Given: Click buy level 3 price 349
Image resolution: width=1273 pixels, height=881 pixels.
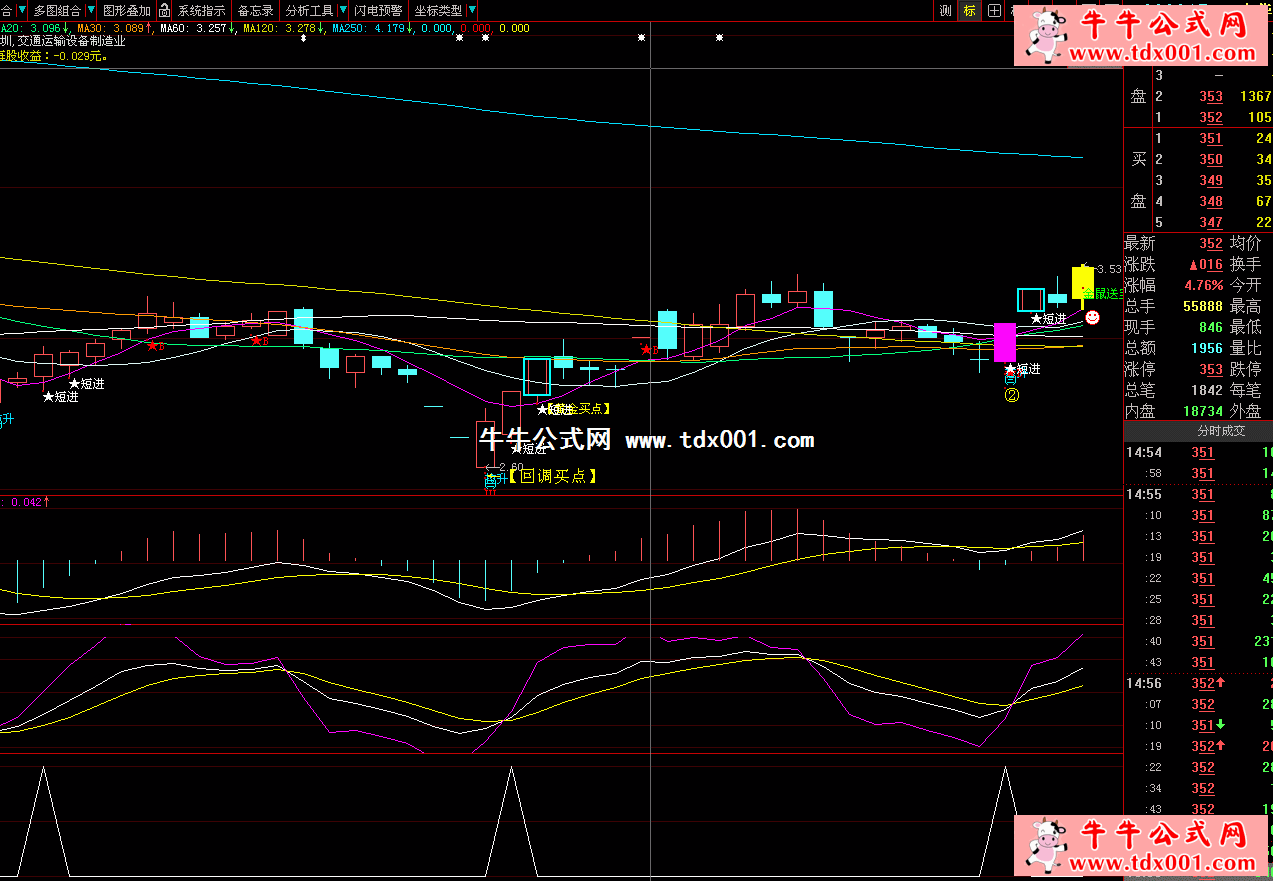Looking at the screenshot, I should point(1211,181).
